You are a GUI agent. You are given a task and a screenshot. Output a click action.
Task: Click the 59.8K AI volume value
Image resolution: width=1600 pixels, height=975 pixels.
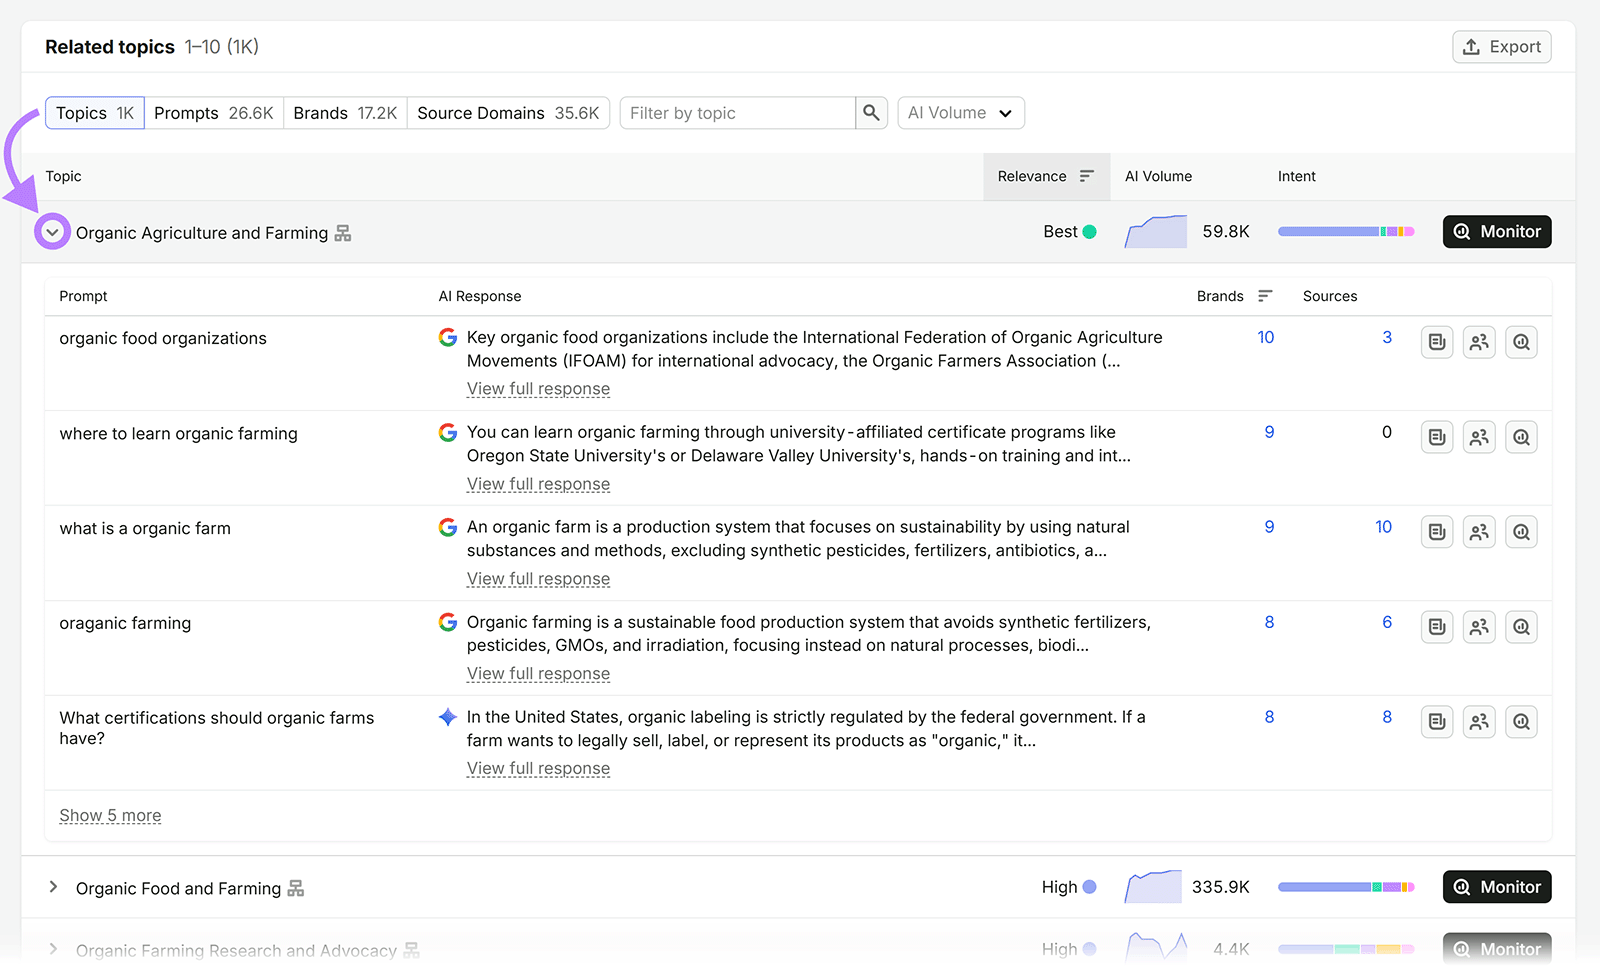click(x=1226, y=232)
